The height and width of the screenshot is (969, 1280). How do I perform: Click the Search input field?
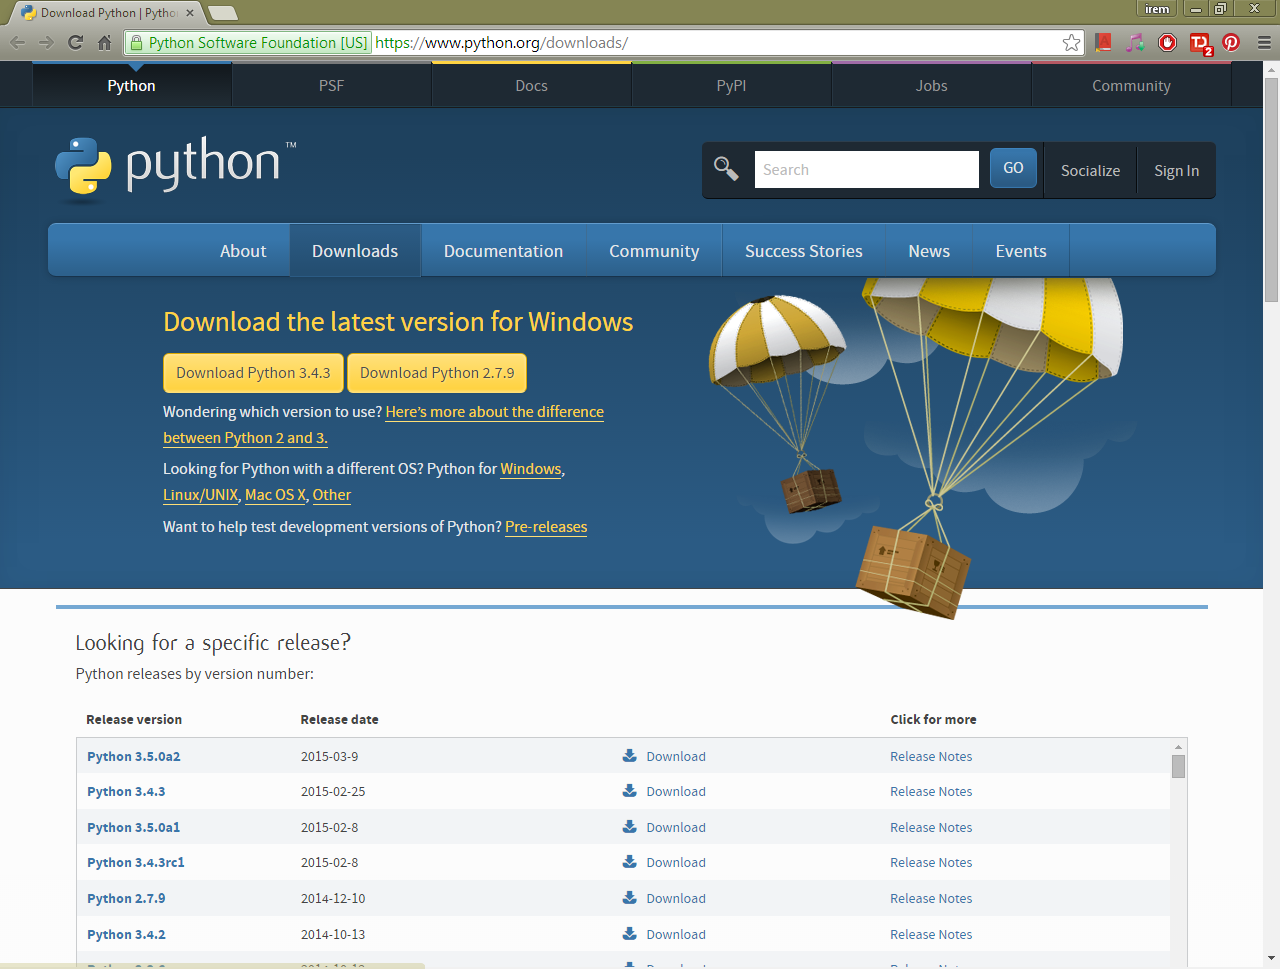(x=866, y=169)
